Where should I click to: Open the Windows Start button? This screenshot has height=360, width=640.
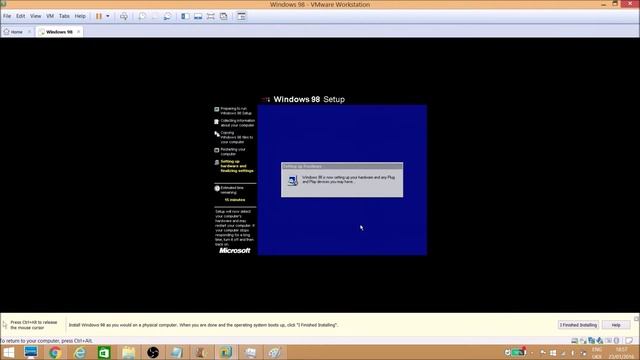[x=8, y=352]
